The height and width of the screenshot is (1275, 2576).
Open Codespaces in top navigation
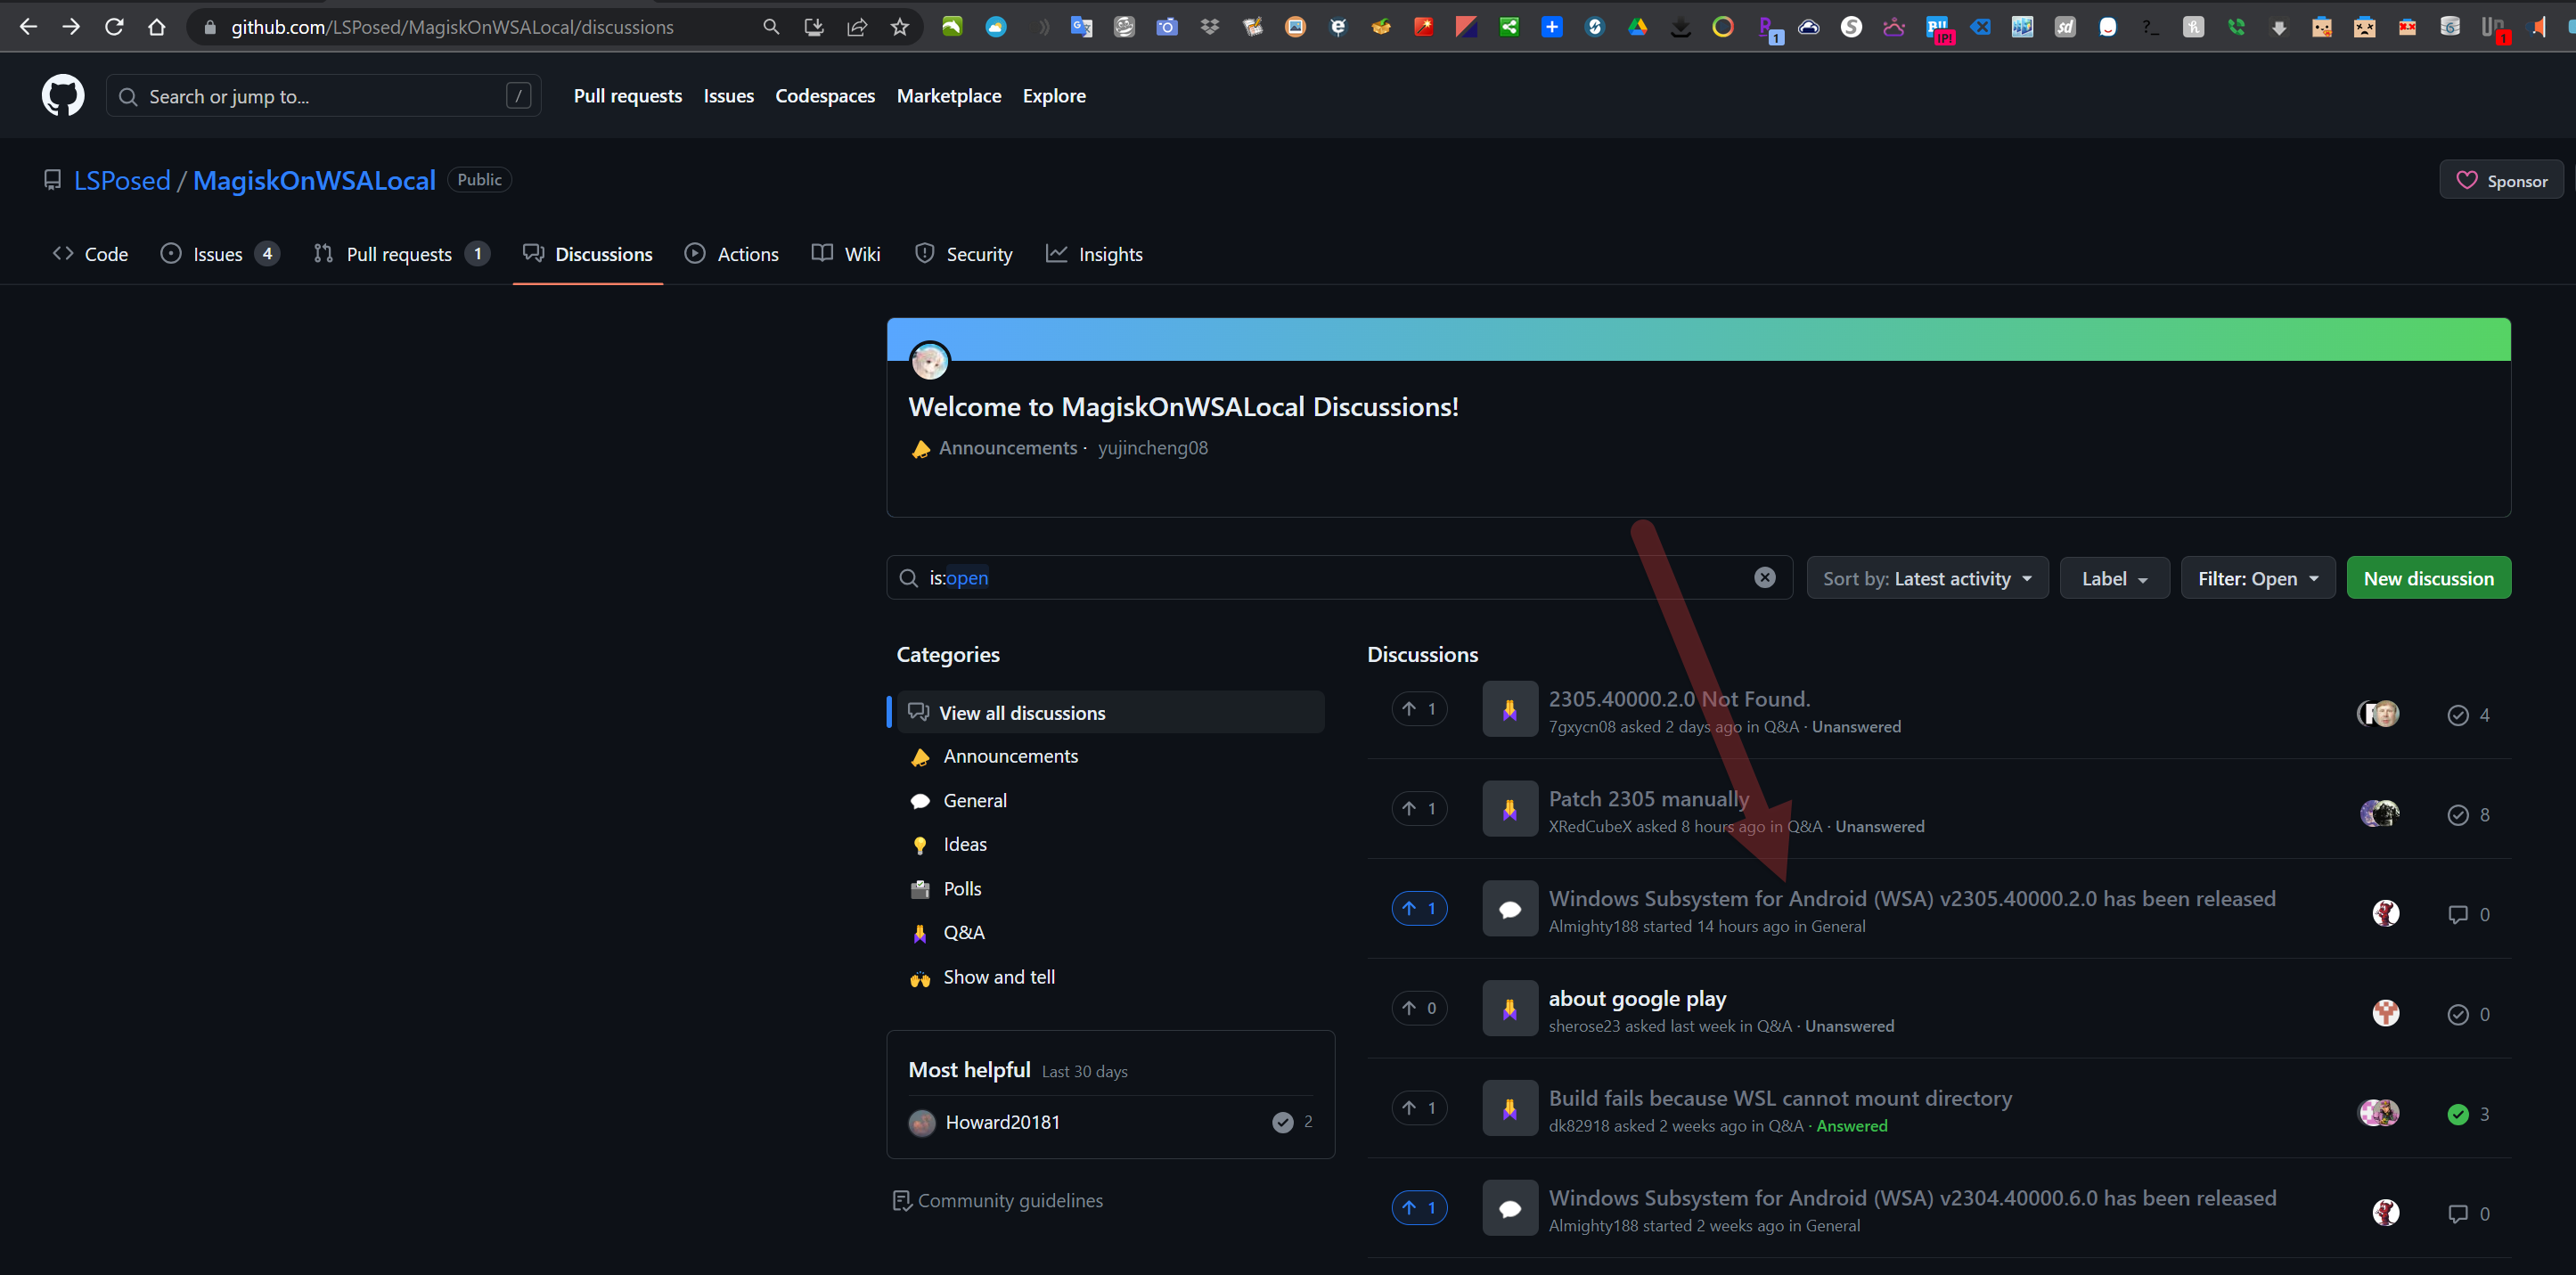click(825, 96)
